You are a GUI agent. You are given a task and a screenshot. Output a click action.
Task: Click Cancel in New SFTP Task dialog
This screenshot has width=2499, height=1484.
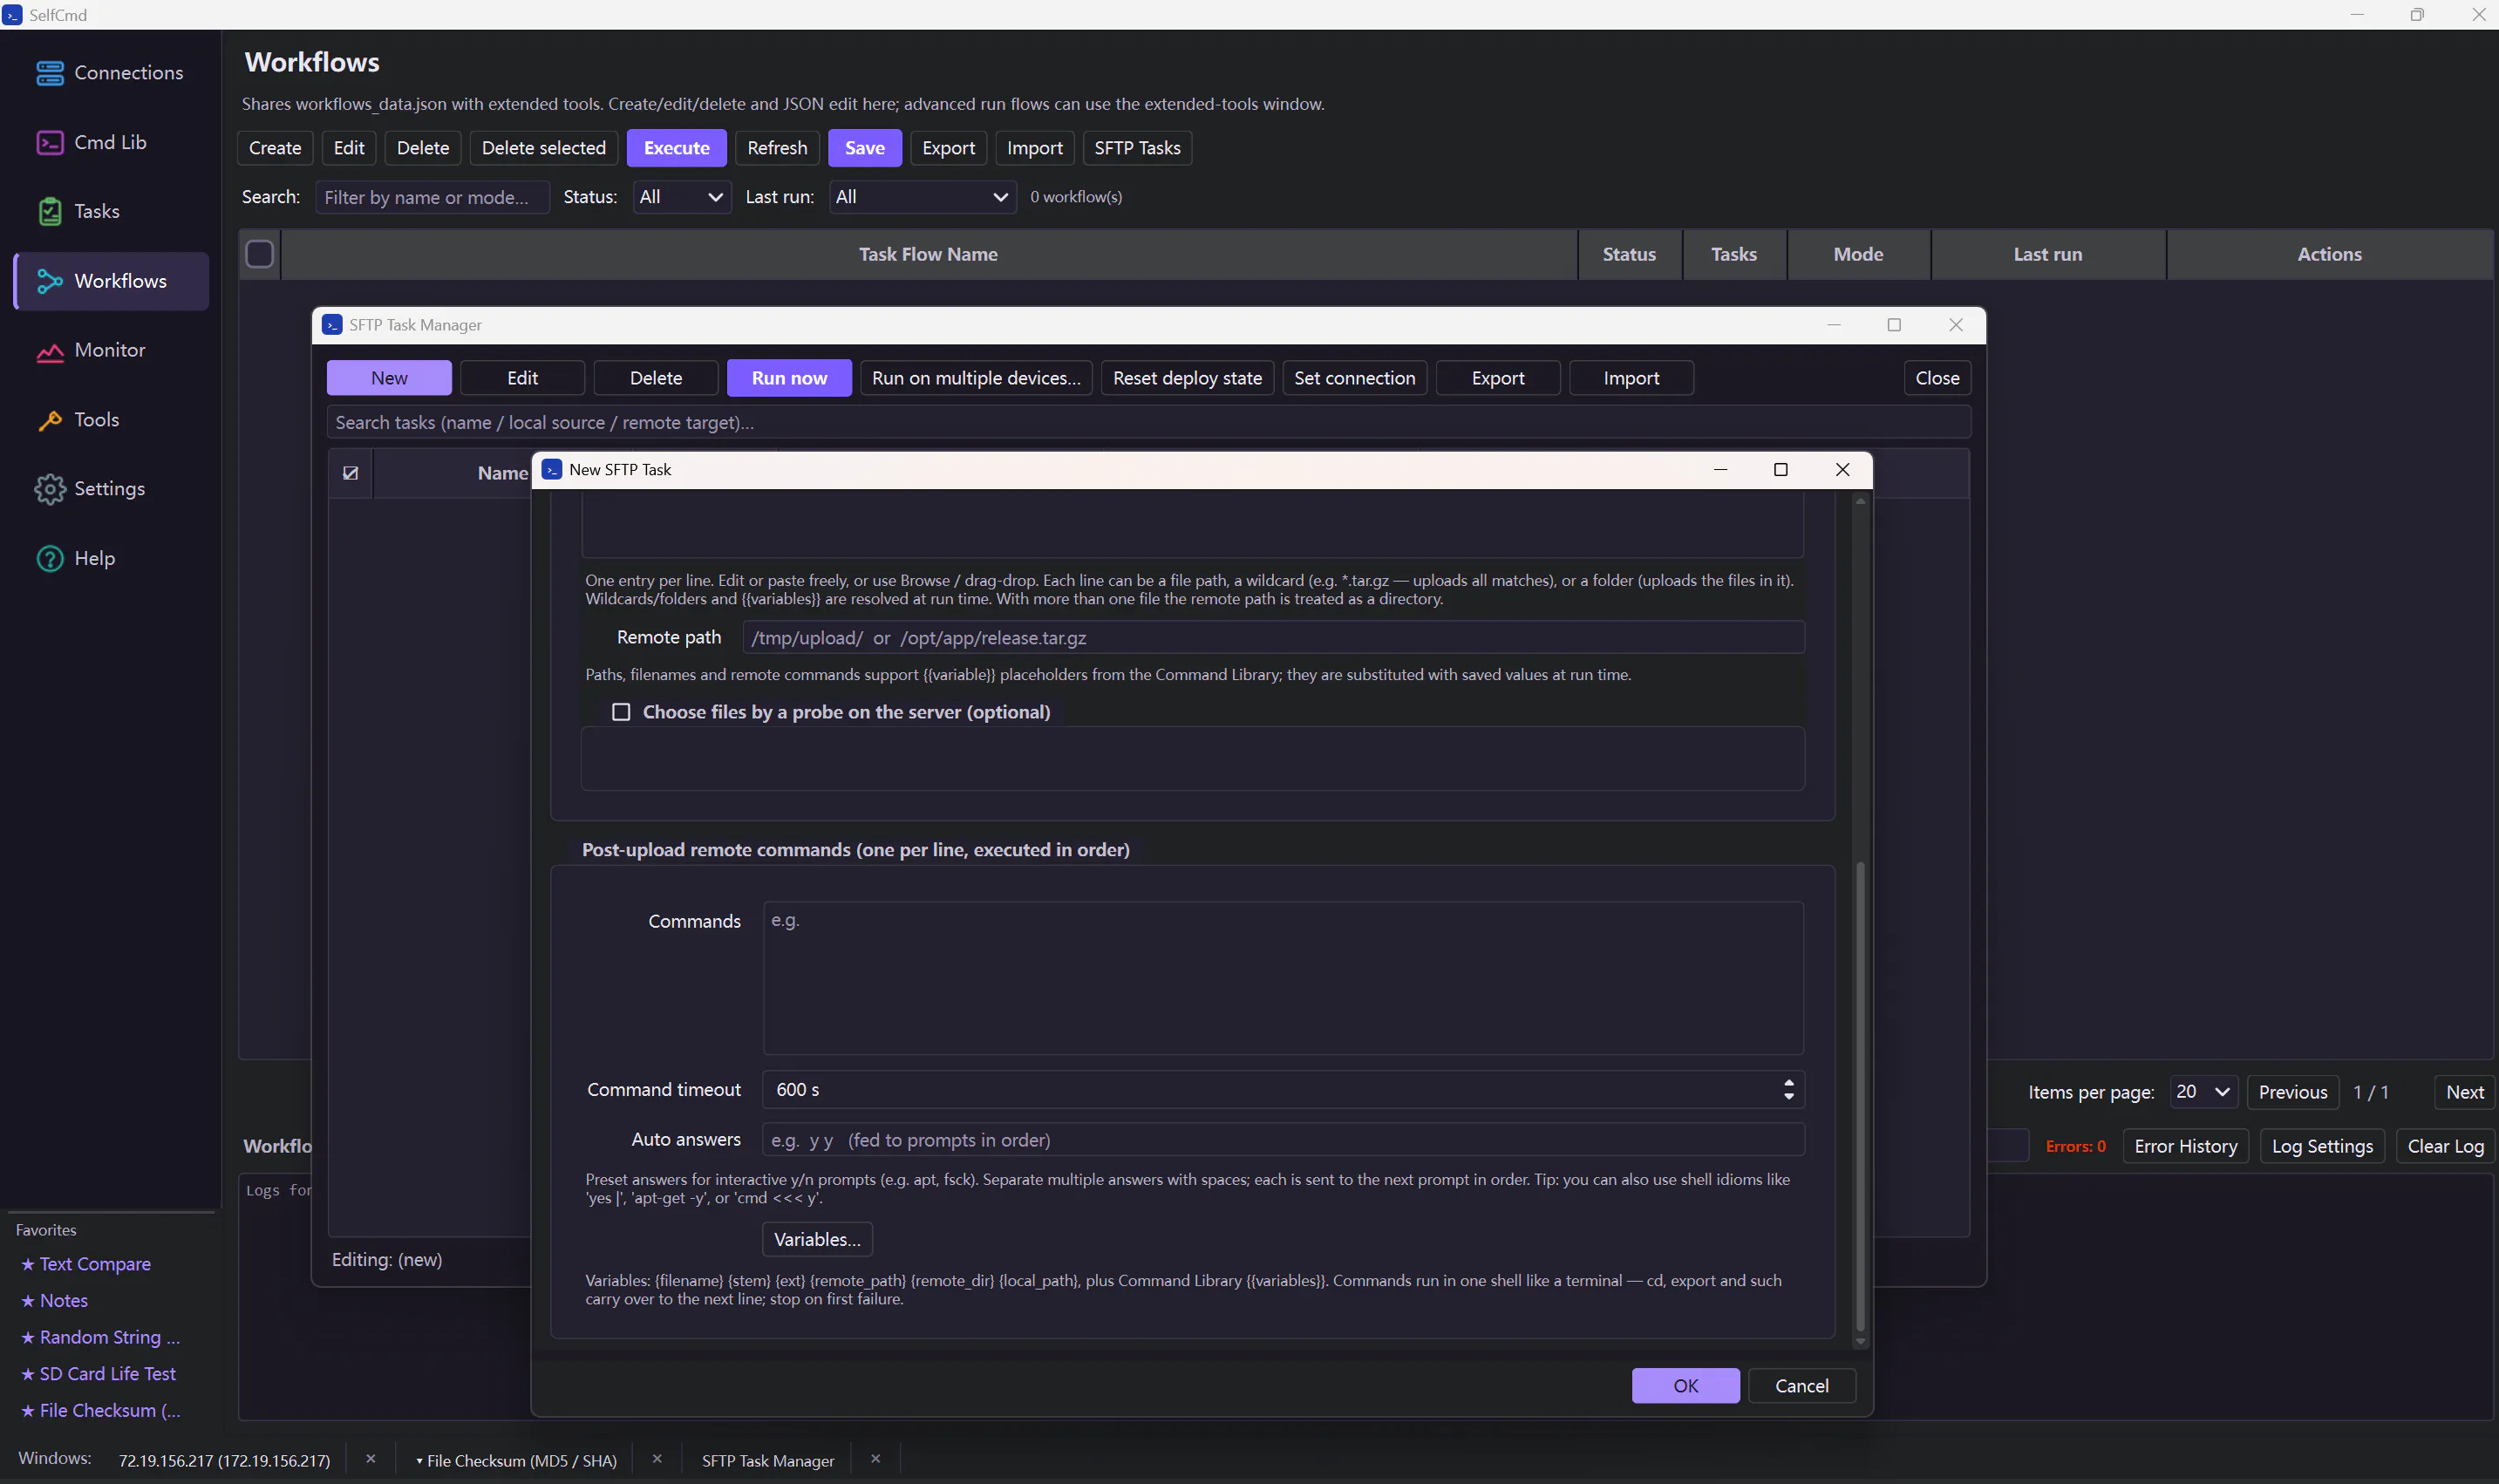pyautogui.click(x=1801, y=1385)
